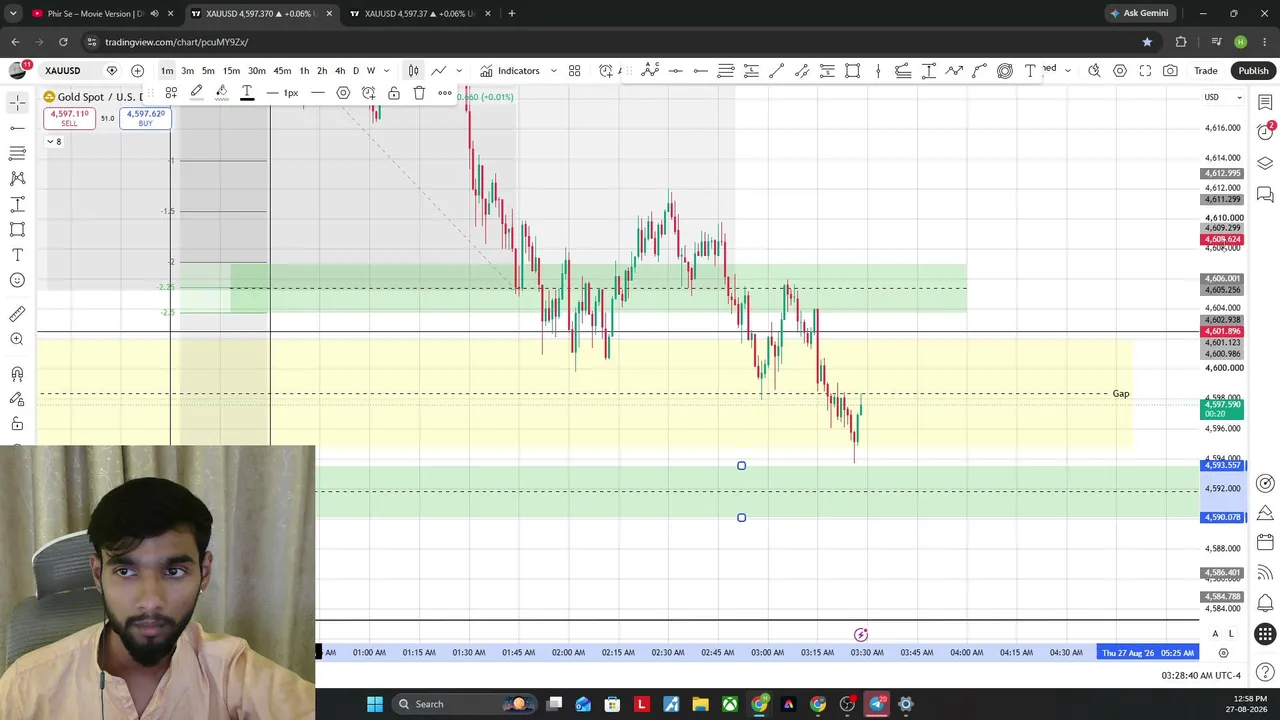Viewport: 1280px width, 720px height.
Task: Click the SELL 4,597.11 button
Action: (x=69, y=118)
